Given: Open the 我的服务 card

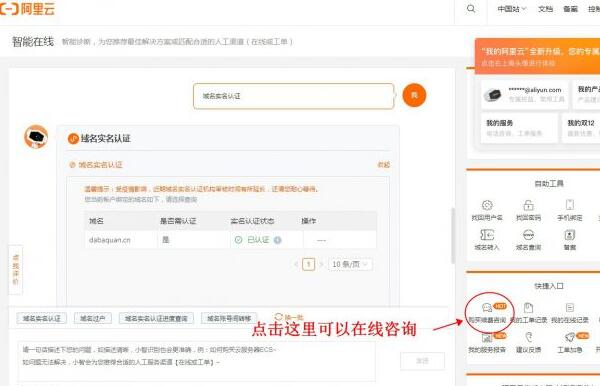Looking at the screenshot, I should point(519,128).
